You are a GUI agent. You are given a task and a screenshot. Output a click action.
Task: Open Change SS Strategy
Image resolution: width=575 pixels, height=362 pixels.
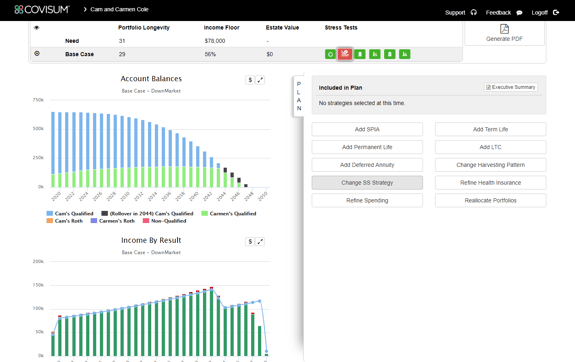tap(367, 183)
